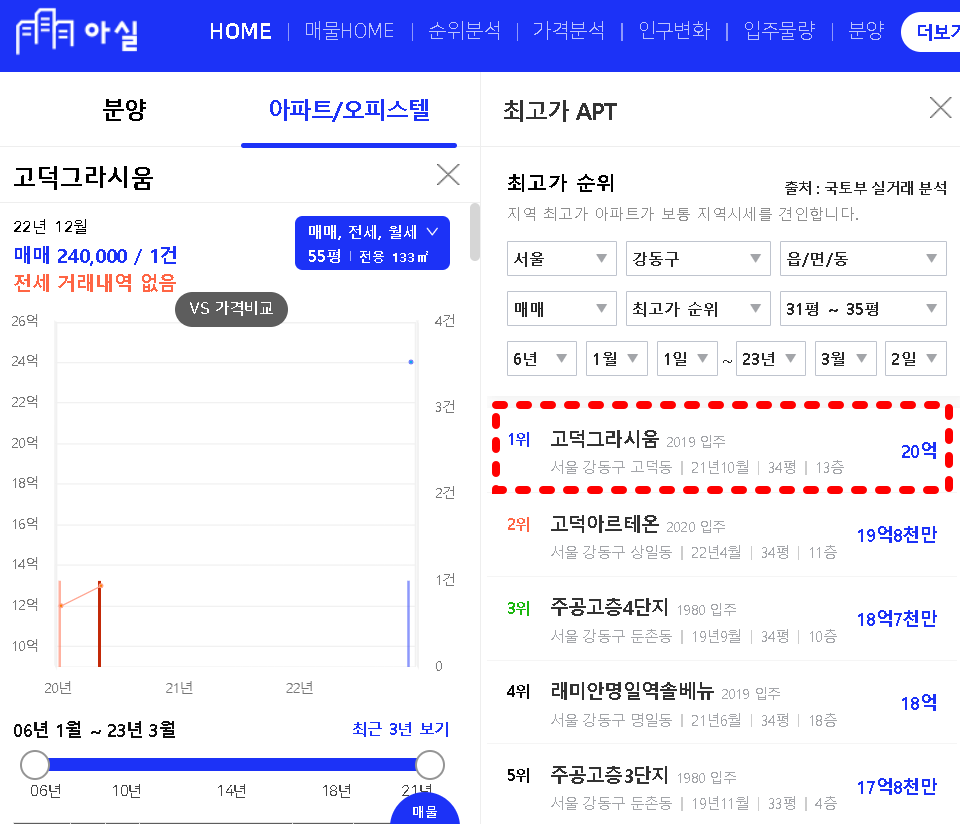The image size is (960, 824).
Task: Click the 최근 3년 보기 link
Action: click(x=400, y=729)
